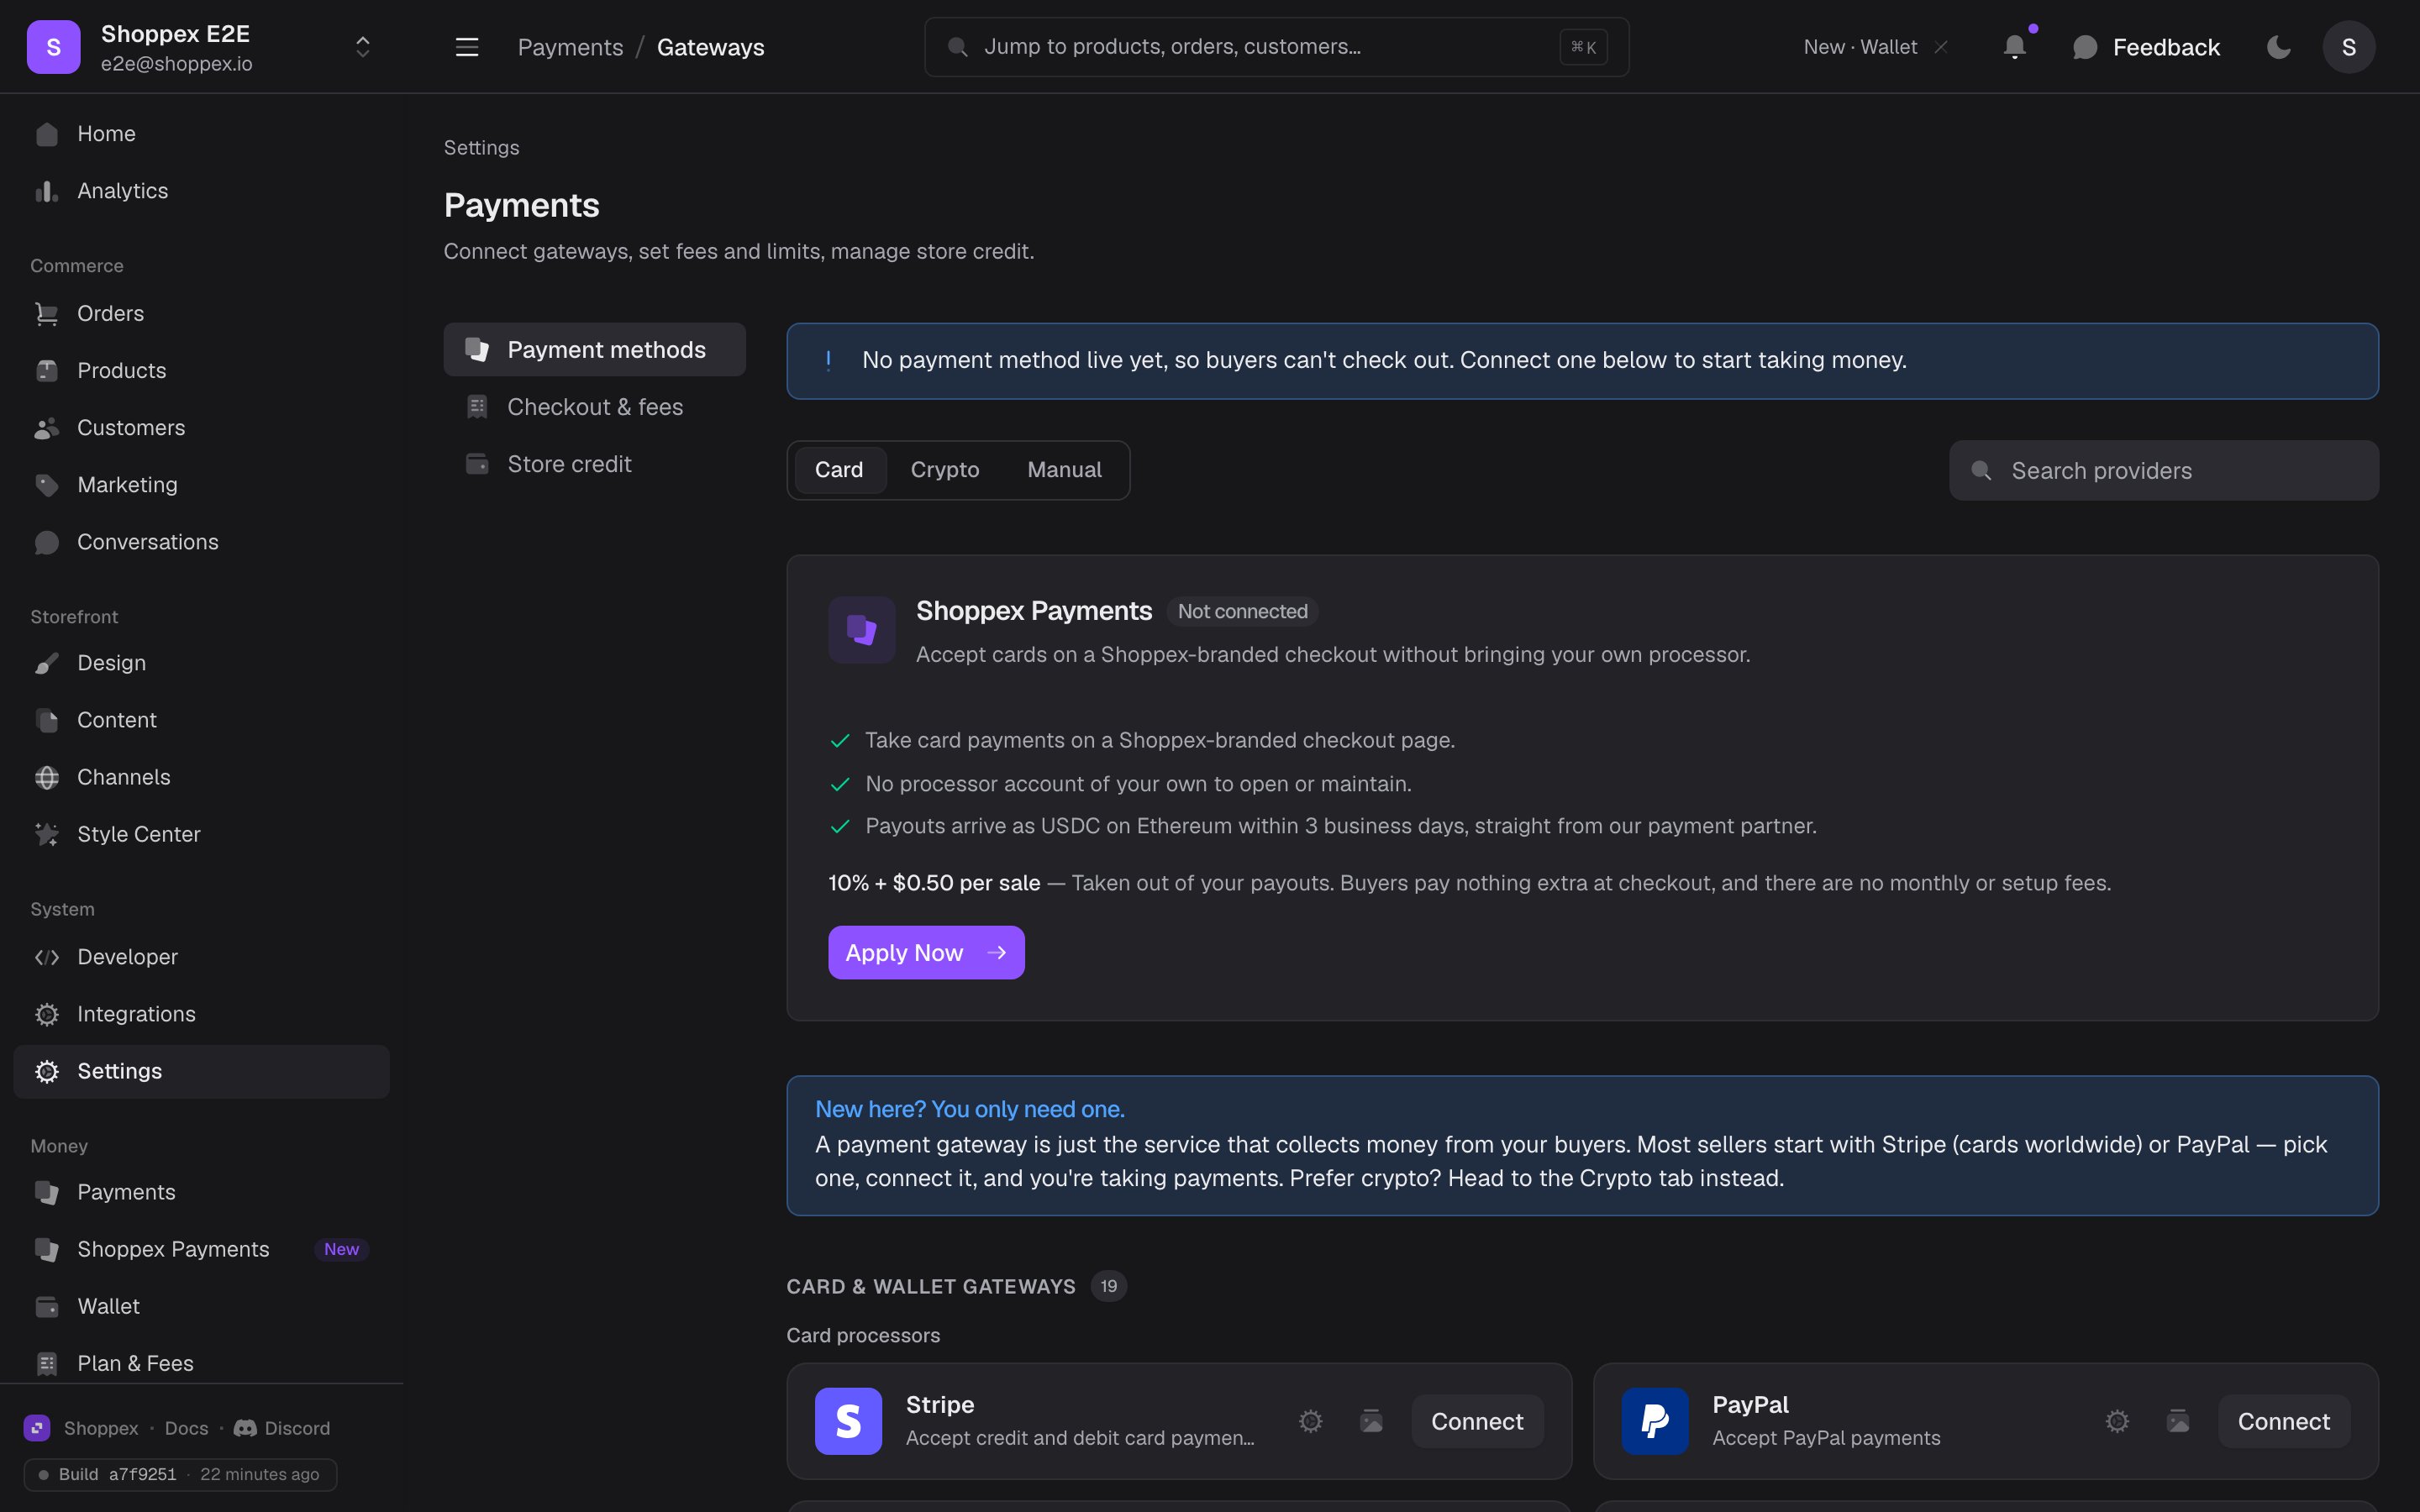2420x1512 pixels.
Task: Click the Not connected status badge
Action: [1242, 611]
